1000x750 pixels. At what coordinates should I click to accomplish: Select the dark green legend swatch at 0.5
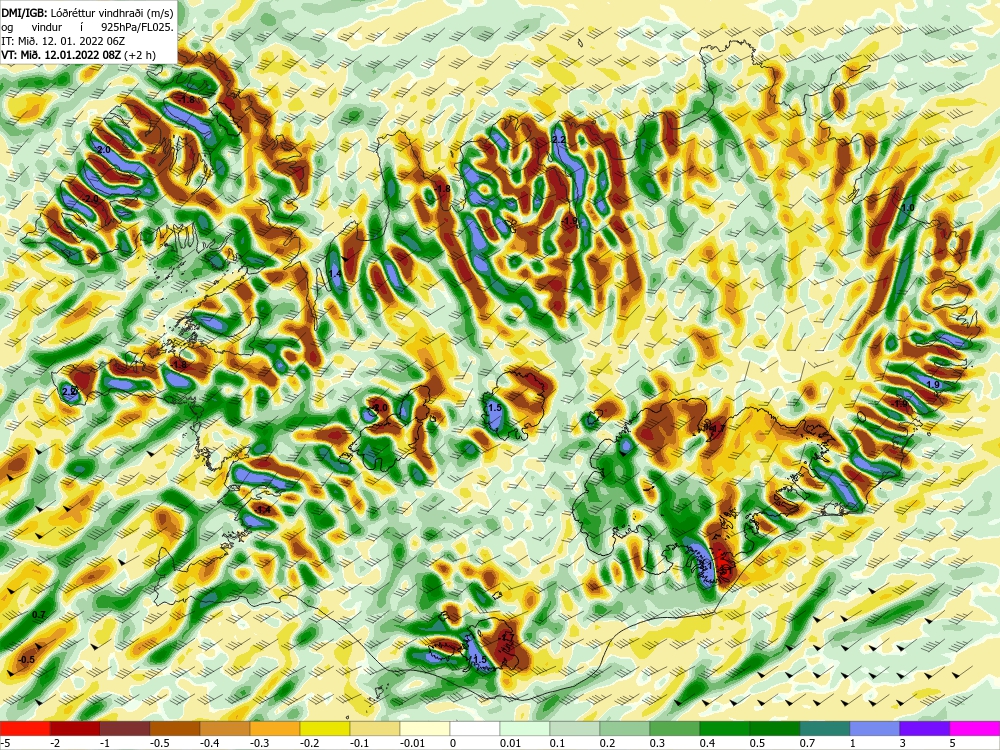(775, 729)
